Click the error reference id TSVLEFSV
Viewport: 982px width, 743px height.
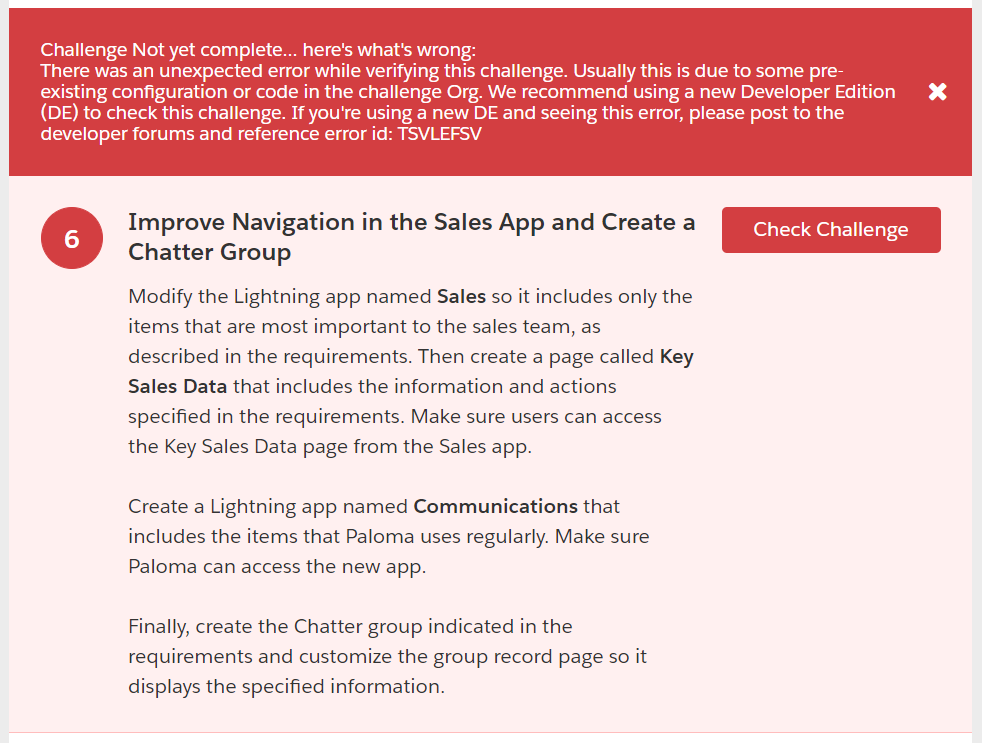(440, 134)
